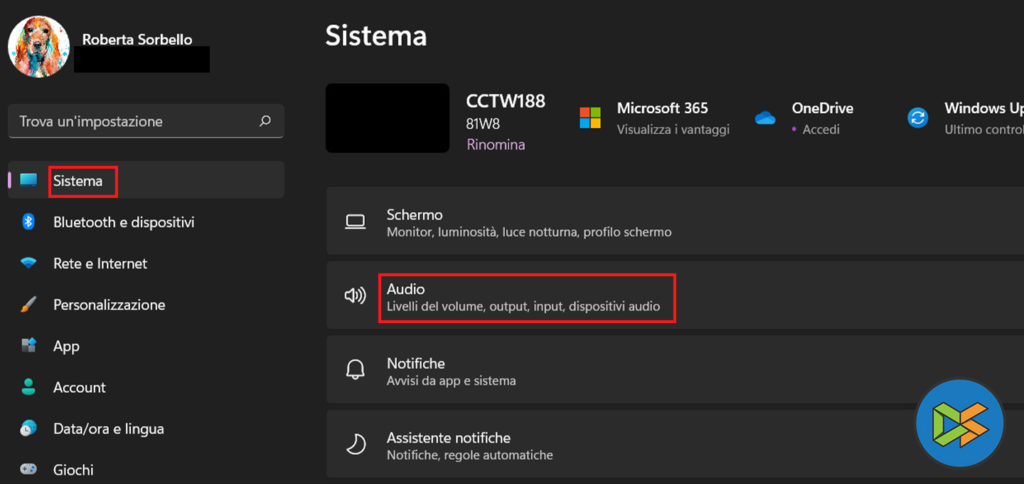Viewport: 1024px width, 484px height.
Task: Click the OneDrive Accedi link
Action: (820, 129)
